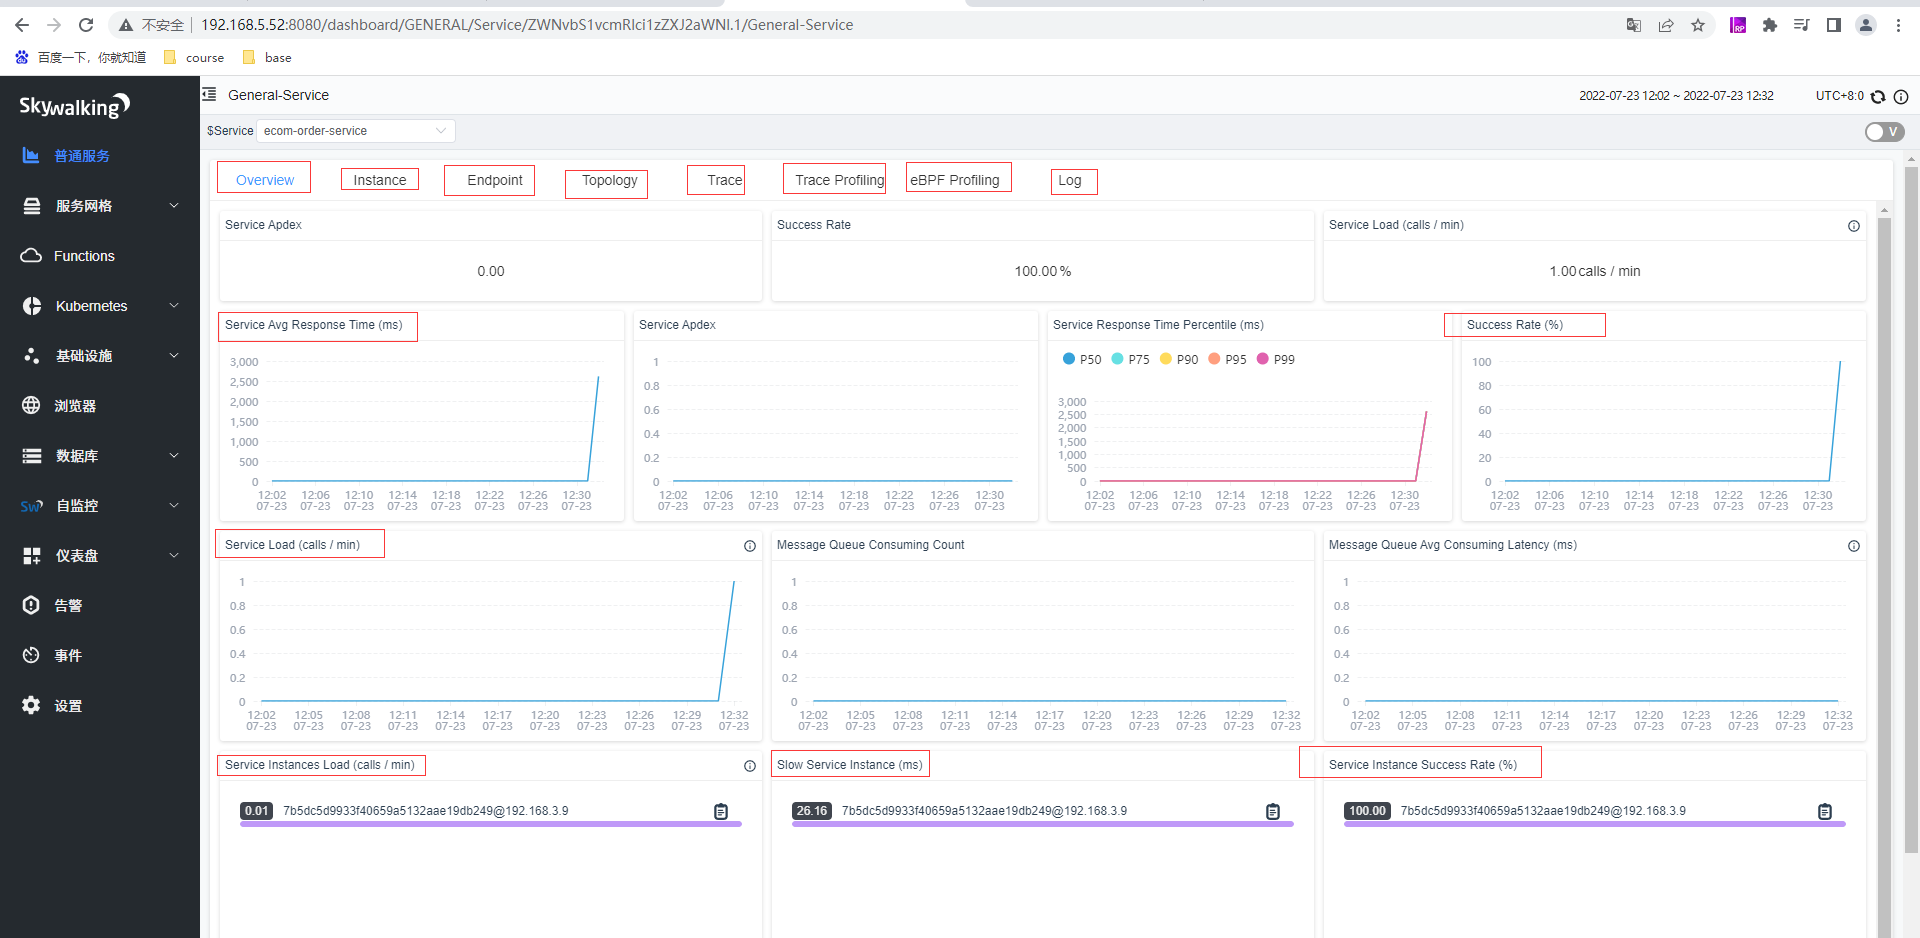This screenshot has height=938, width=1920.
Task: Open the info icon next to UTC+8:0
Action: click(1901, 97)
